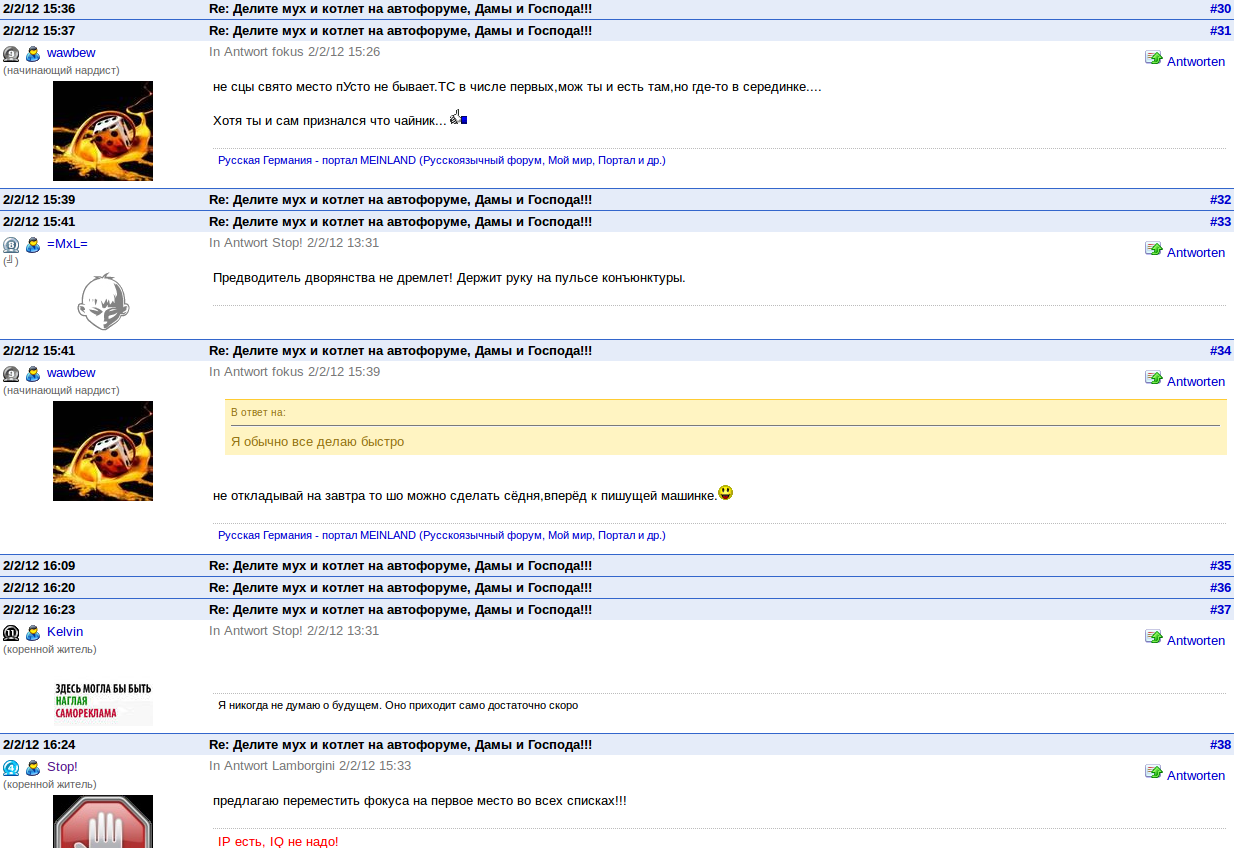Screen dimensions: 1260x848
Task: Open the #36 post permalink
Action: coord(1219,588)
